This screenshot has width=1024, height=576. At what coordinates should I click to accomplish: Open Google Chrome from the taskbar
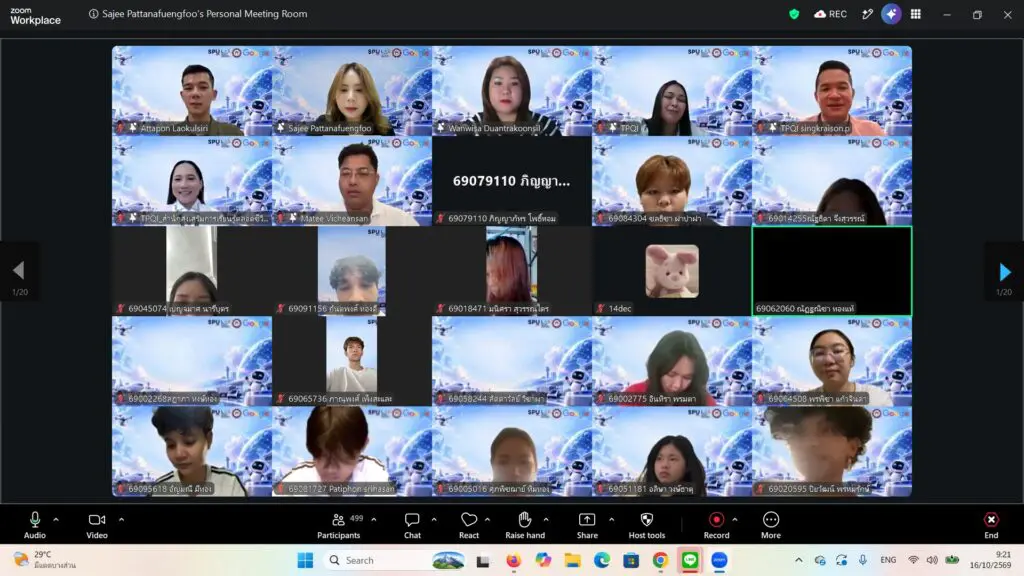click(660, 560)
